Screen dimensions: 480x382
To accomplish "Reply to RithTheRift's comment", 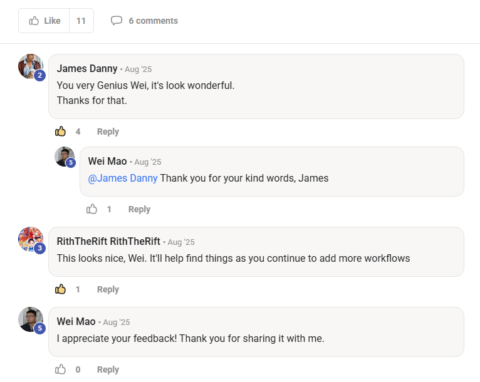I will (108, 289).
